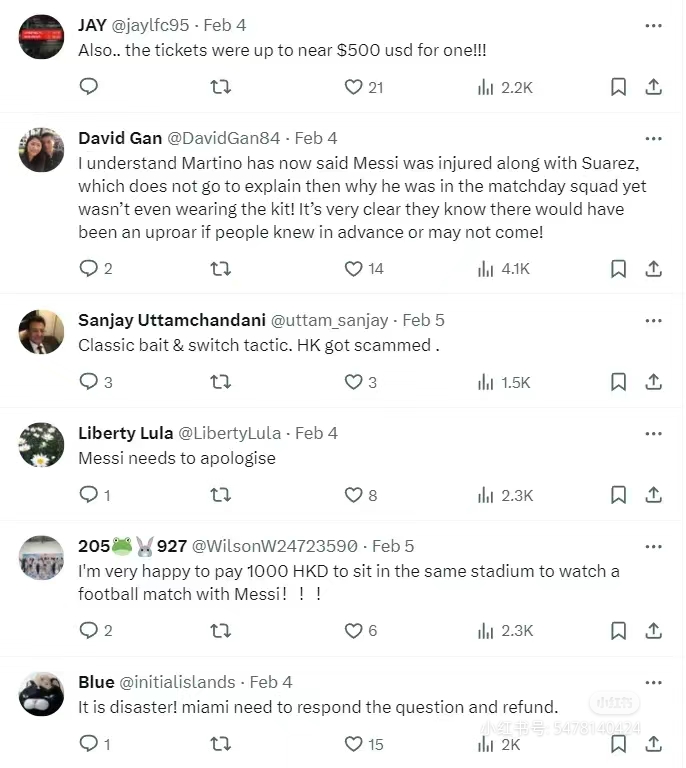Image resolution: width=686 pixels, height=768 pixels.
Task: Retweet David Gan's tweet about Martino
Action: pos(221,268)
